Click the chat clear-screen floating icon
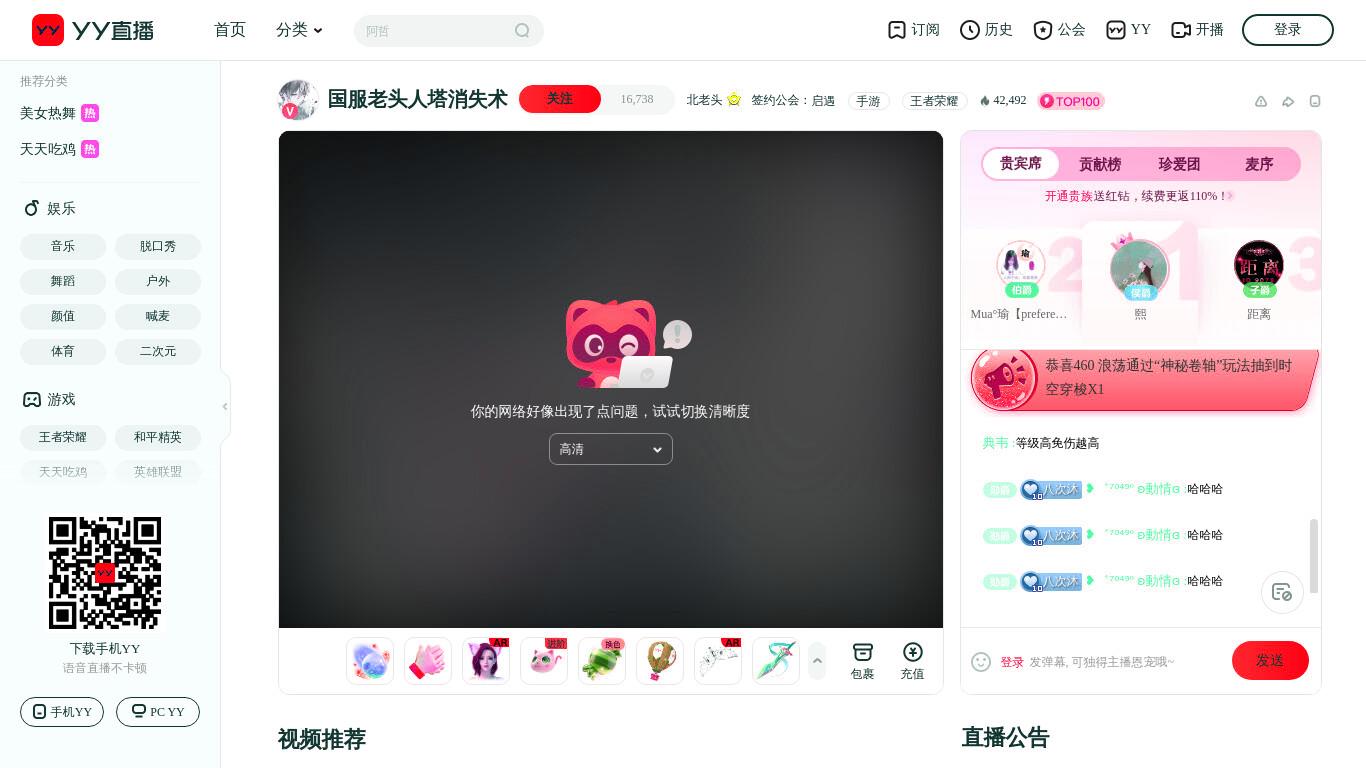The image size is (1366, 768). (1282, 592)
